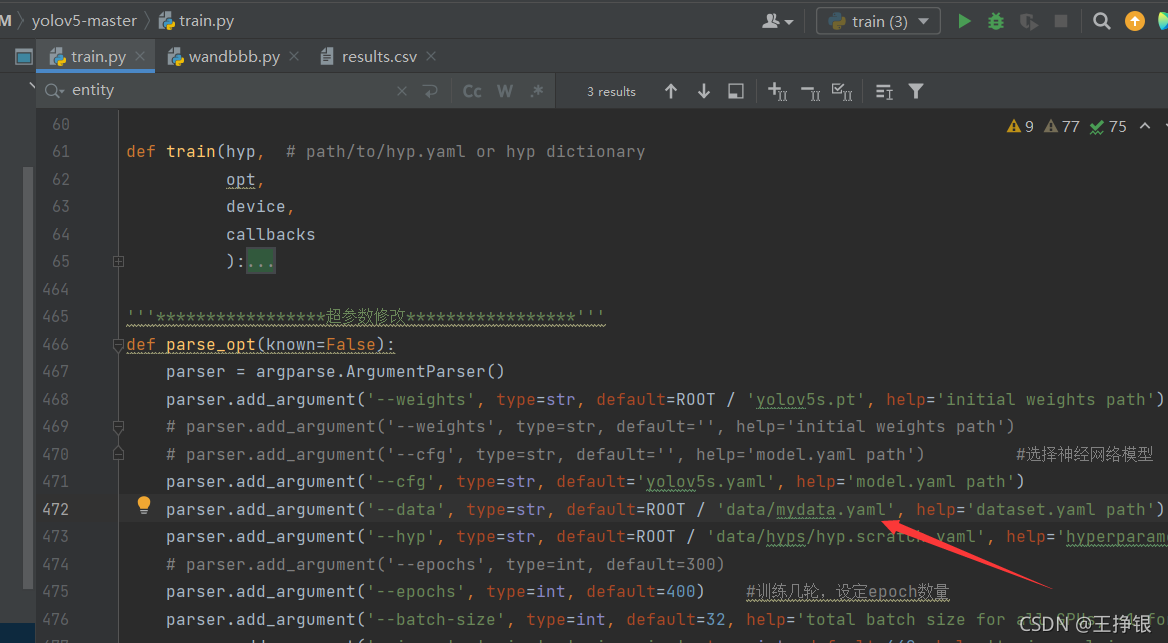Image resolution: width=1168 pixels, height=643 pixels.
Task: Toggle Words (W) search option
Action: 505,91
